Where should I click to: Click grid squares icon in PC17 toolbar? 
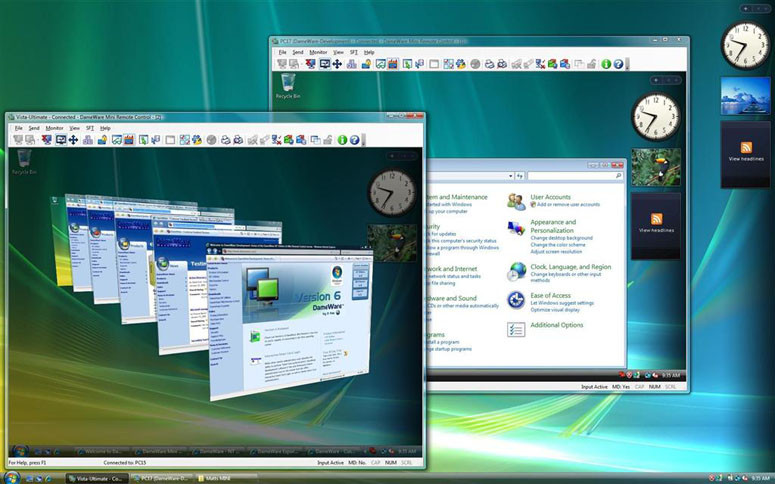coord(448,64)
